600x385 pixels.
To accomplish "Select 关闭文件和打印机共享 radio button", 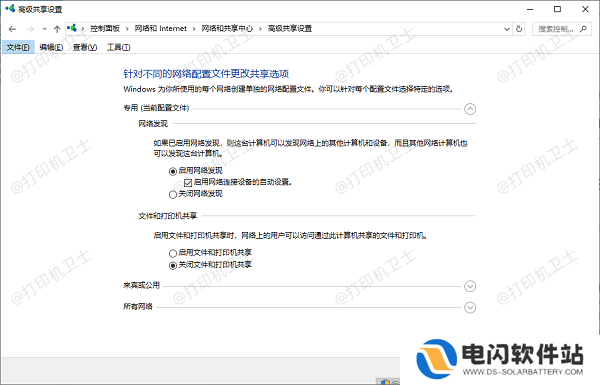I will point(173,265).
